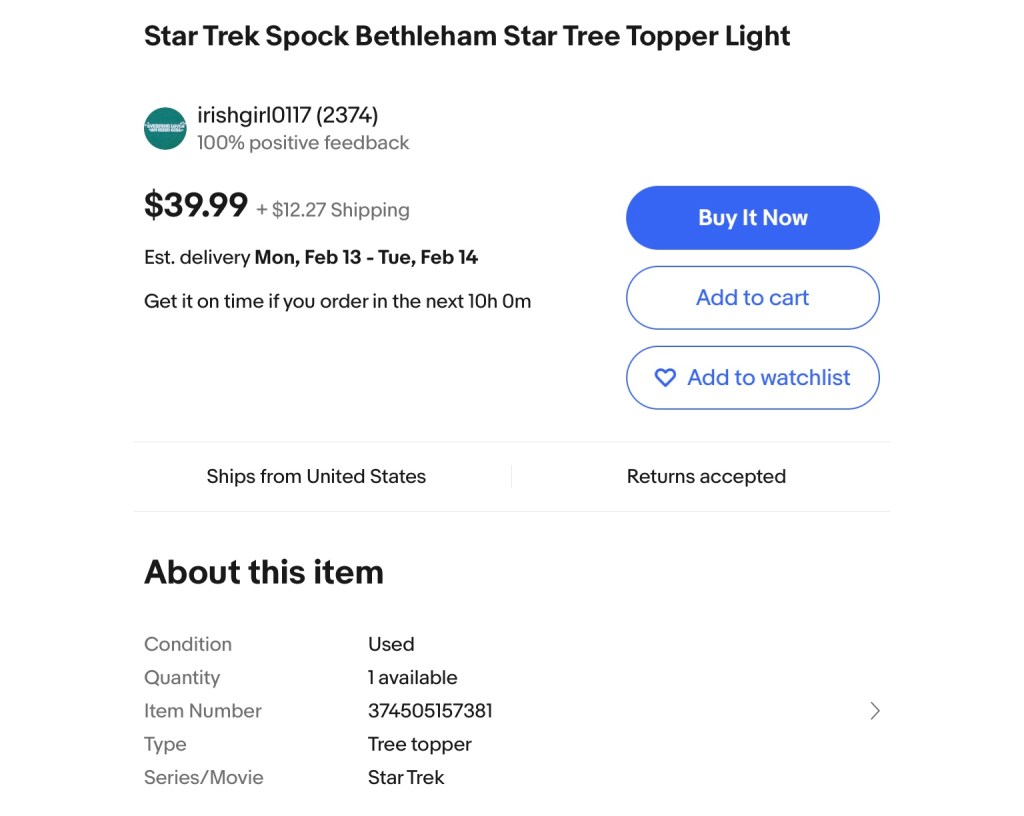
Task: Click the seller's round teal avatar
Action: [165, 129]
